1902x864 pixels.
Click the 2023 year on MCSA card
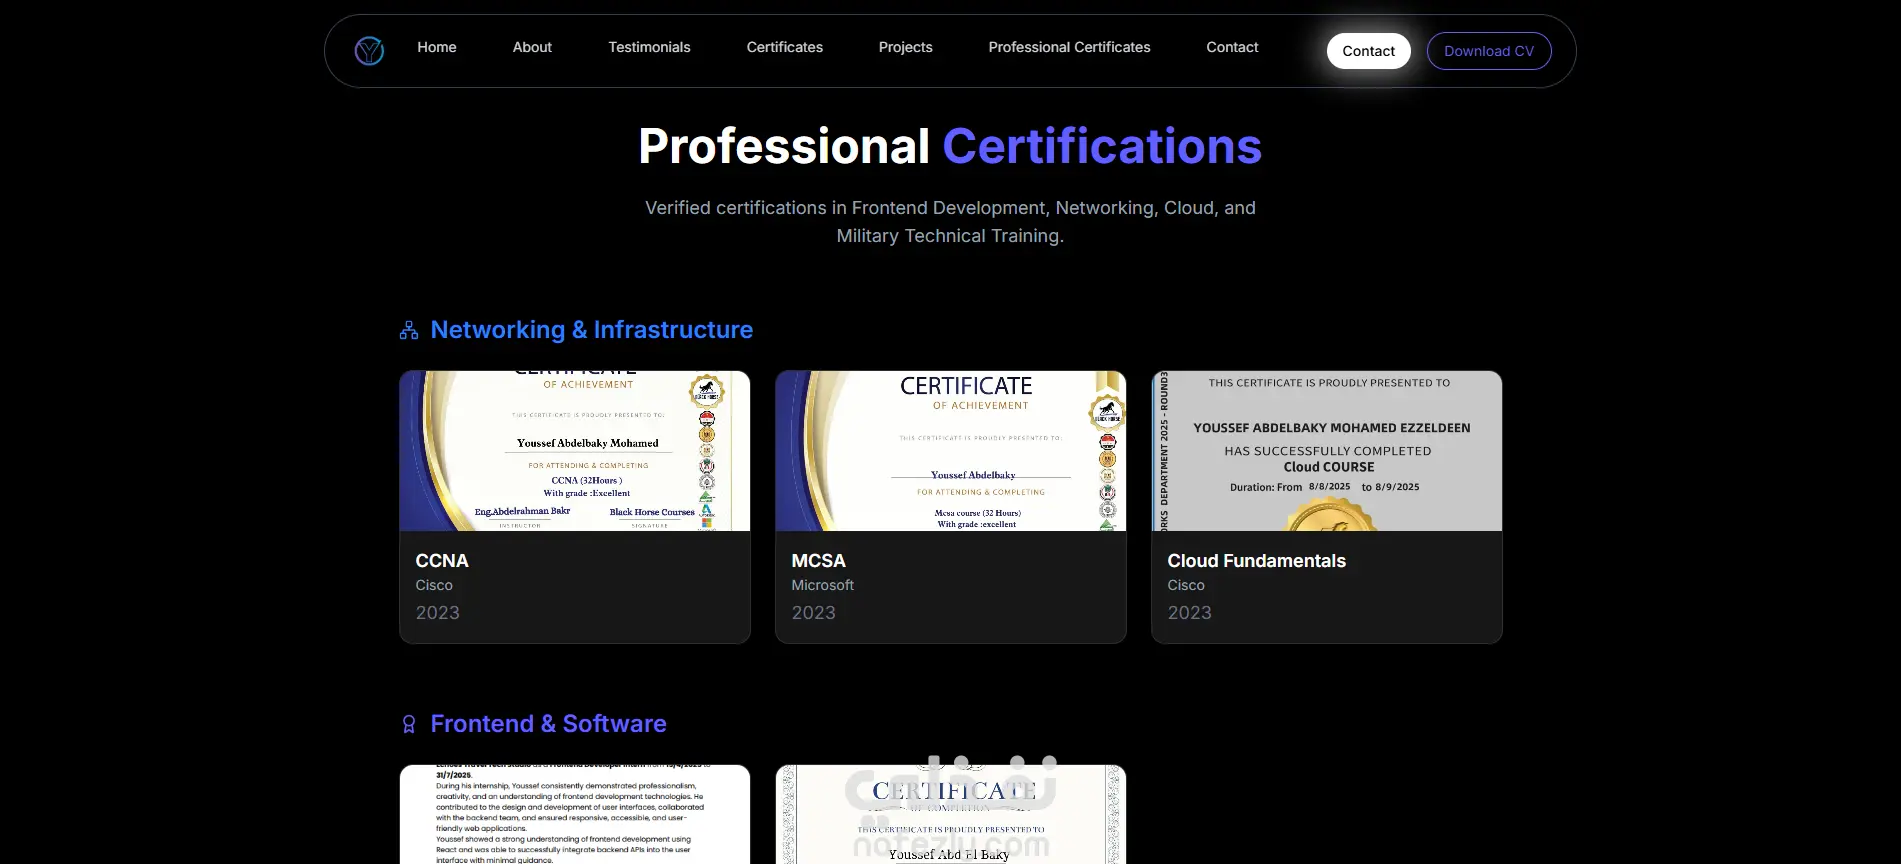coord(814,613)
